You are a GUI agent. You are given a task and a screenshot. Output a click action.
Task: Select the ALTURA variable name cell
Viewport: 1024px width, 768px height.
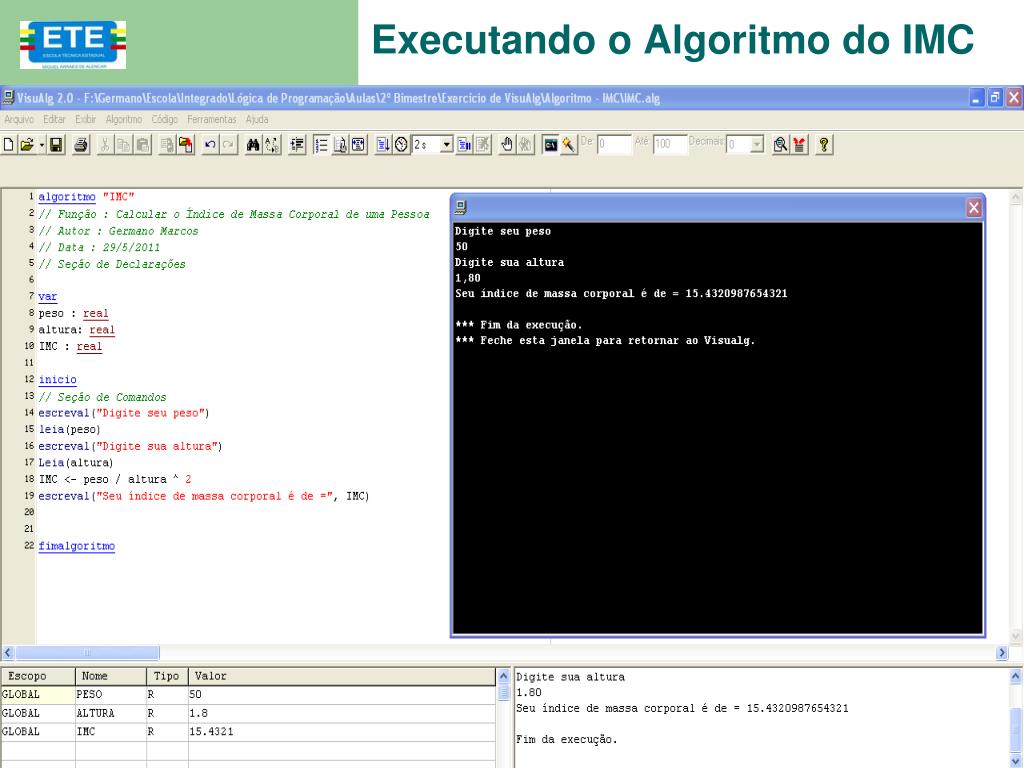click(x=95, y=713)
